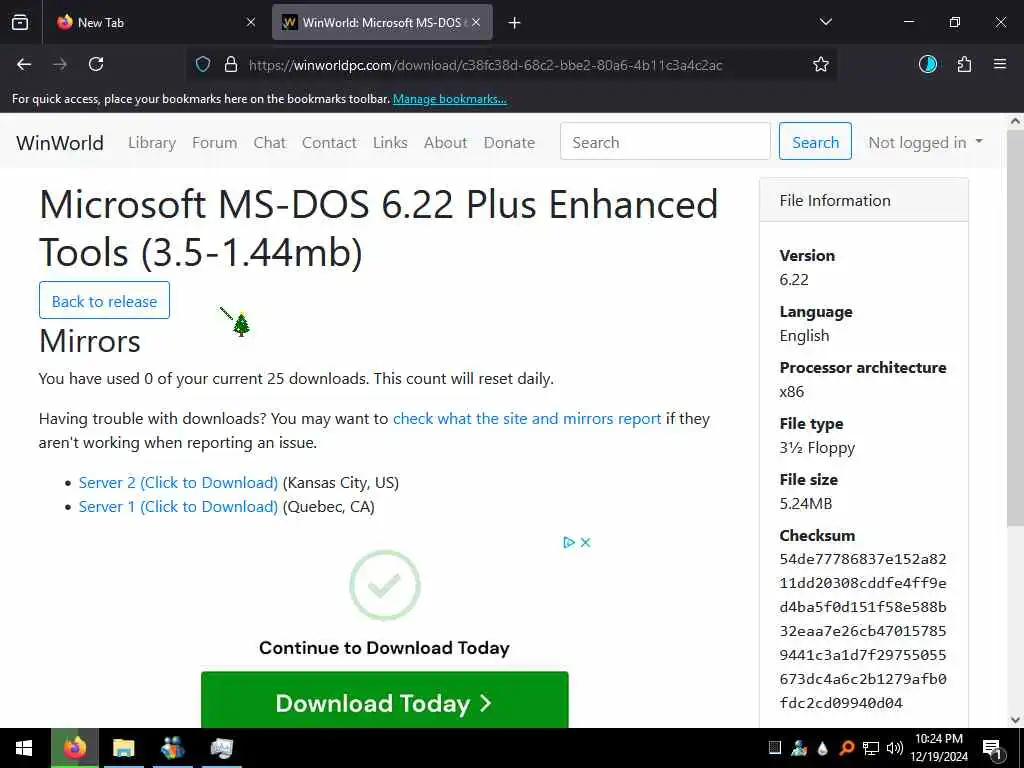Open the Donate nav item
The image size is (1024, 768).
click(509, 142)
